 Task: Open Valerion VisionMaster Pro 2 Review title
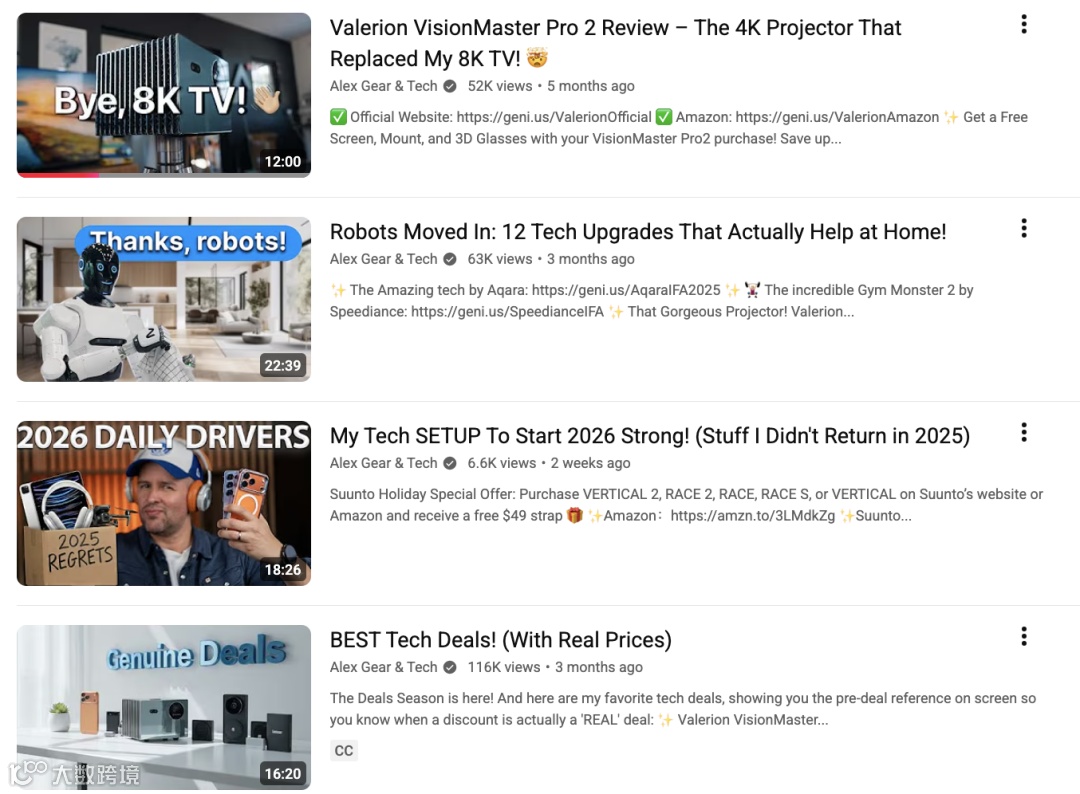615,43
